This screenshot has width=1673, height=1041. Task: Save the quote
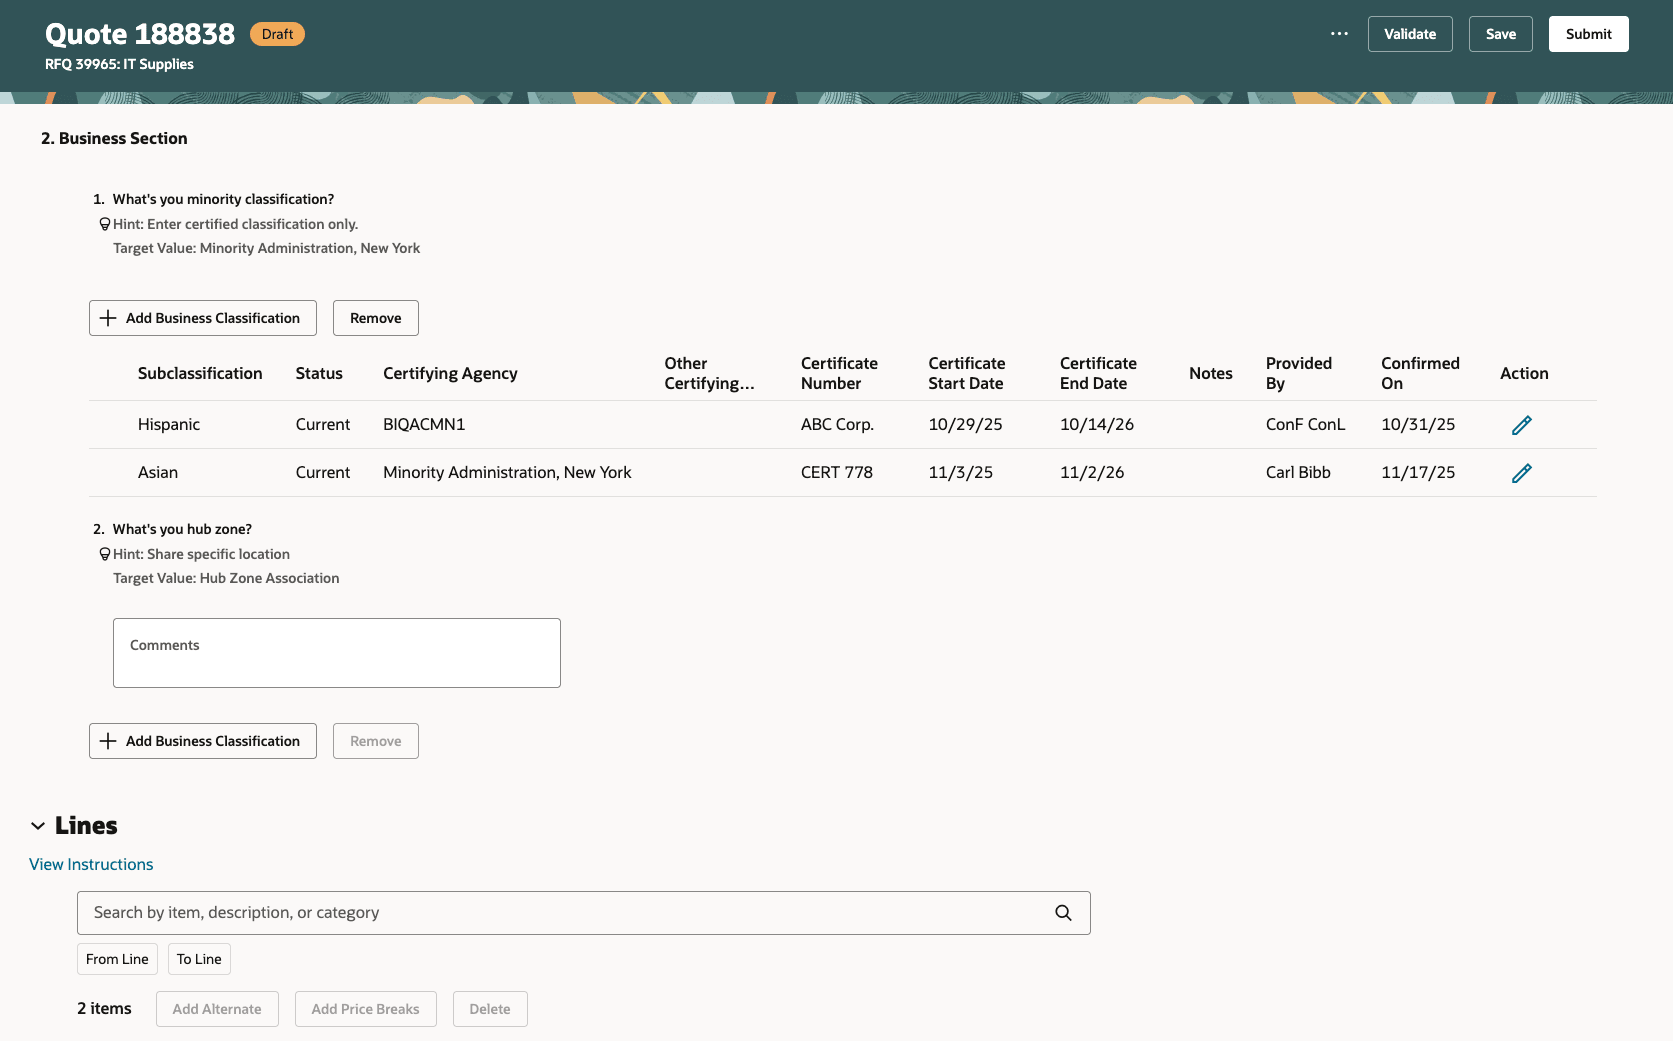click(1500, 33)
